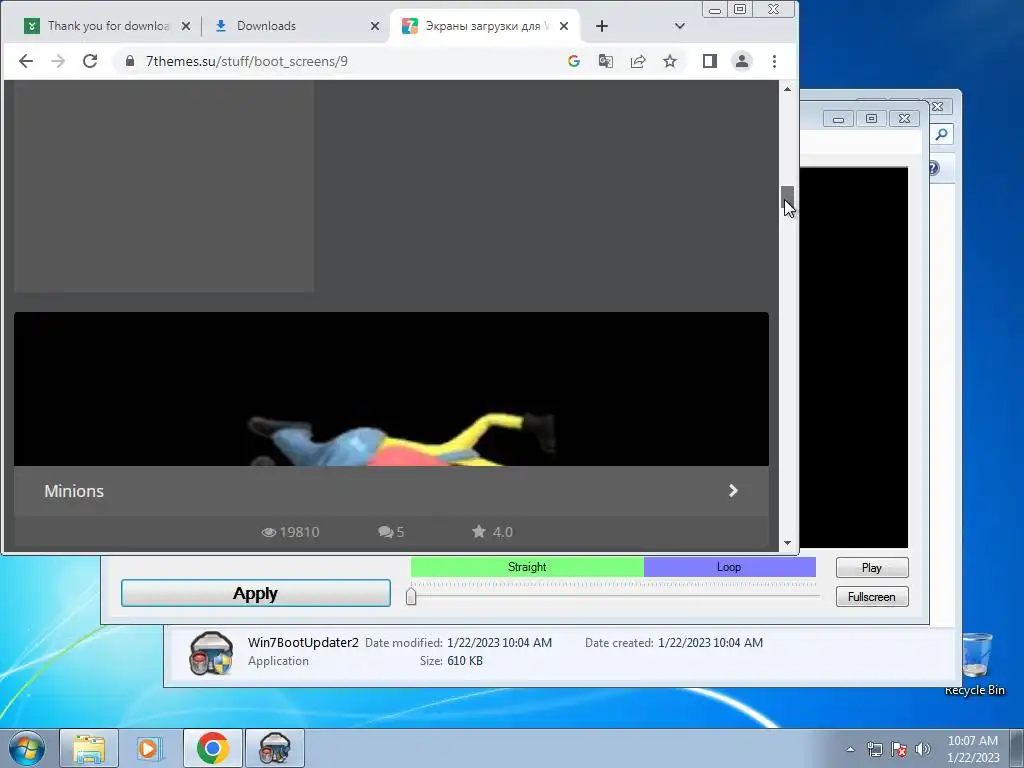Click the search icon in Explorer window
This screenshot has height=768, width=1024.
pos(942,135)
